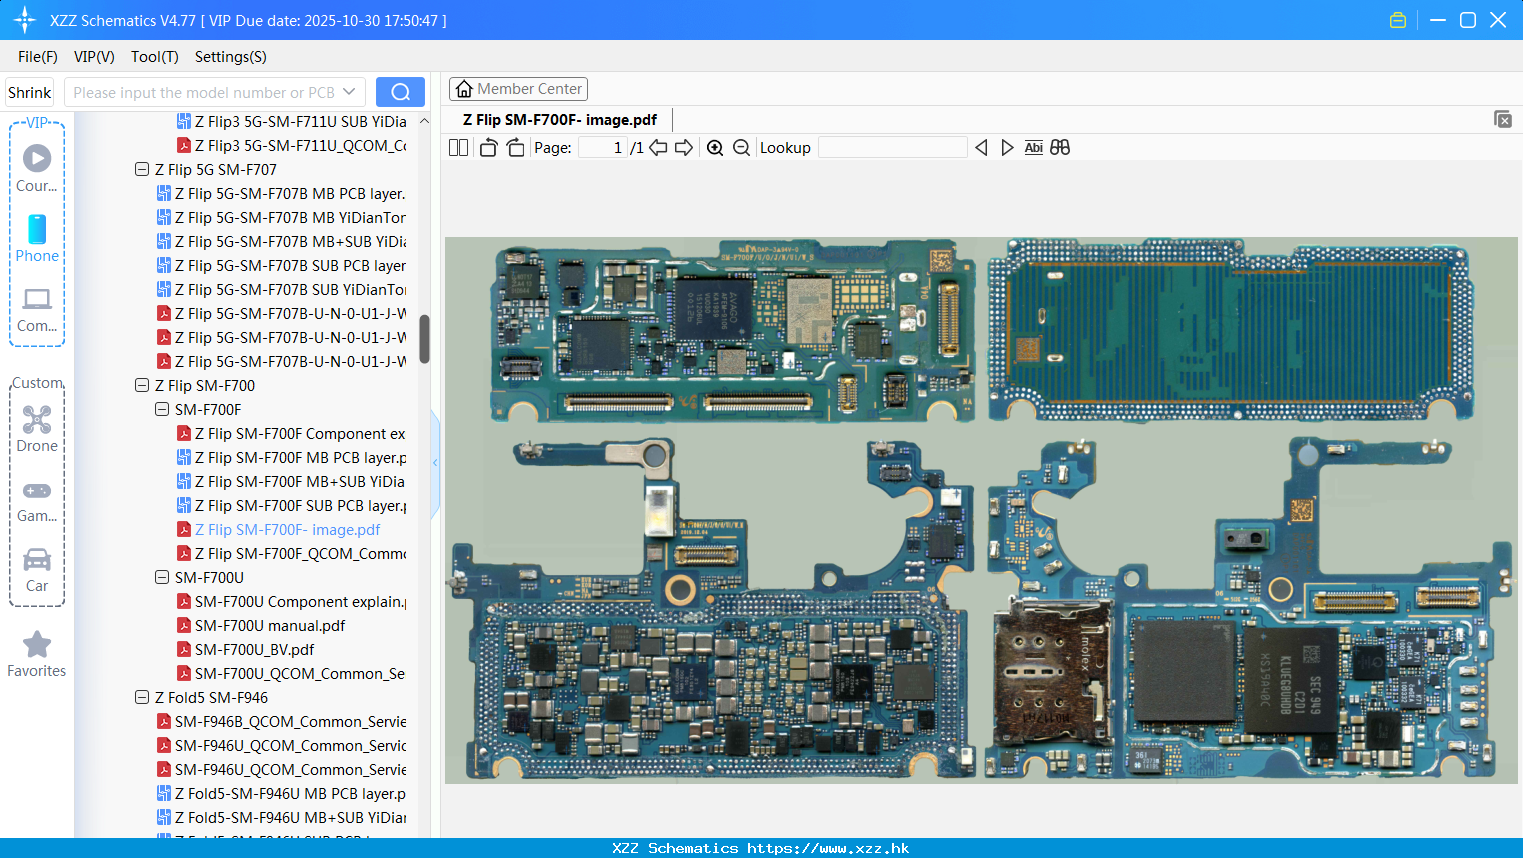Toggle two-page view icon in PDF toolbar

point(458,148)
